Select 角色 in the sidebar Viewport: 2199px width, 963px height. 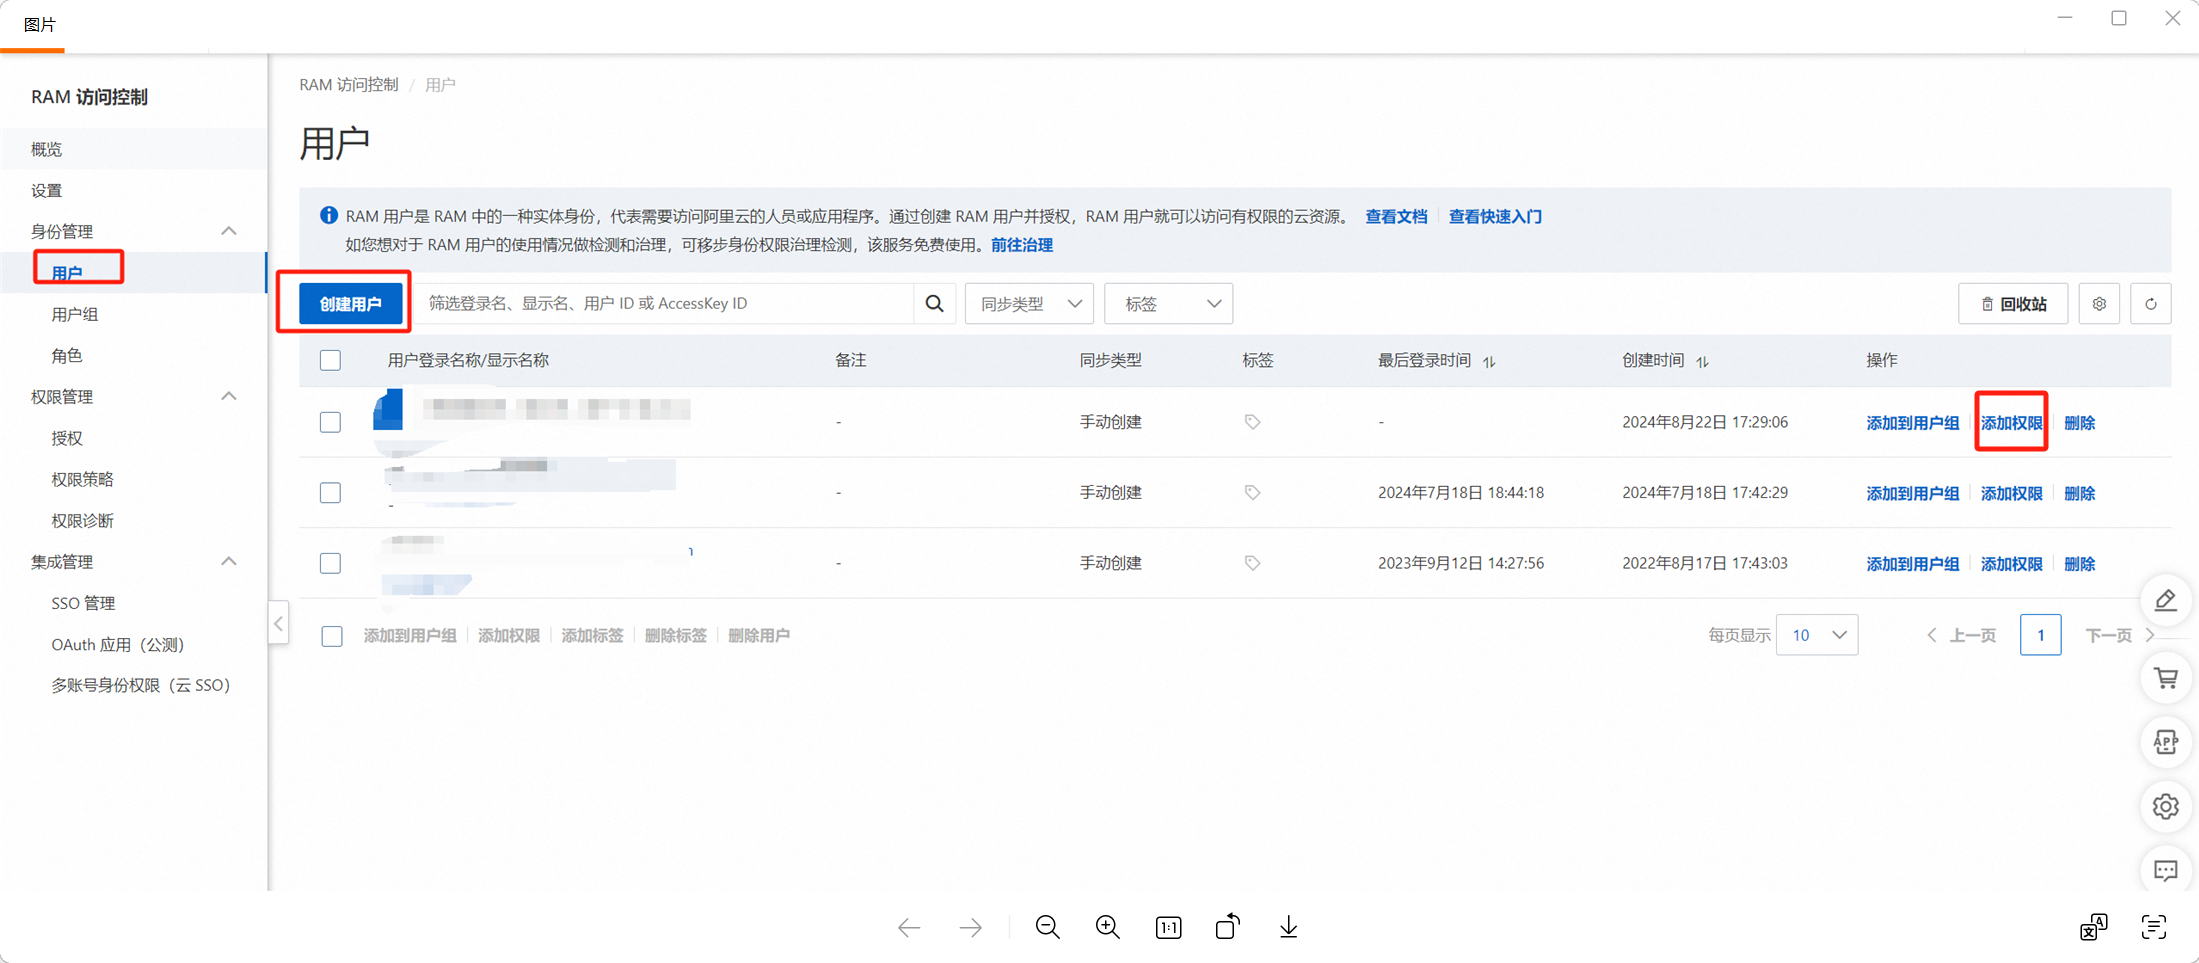pos(134,355)
